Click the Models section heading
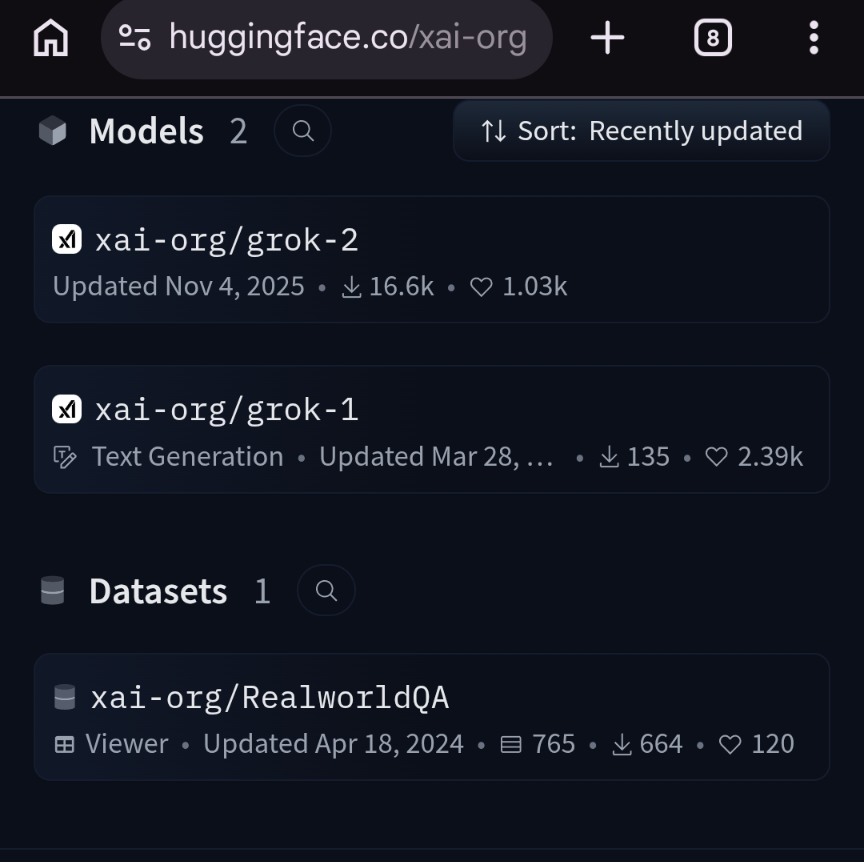864x862 pixels. pos(146,131)
